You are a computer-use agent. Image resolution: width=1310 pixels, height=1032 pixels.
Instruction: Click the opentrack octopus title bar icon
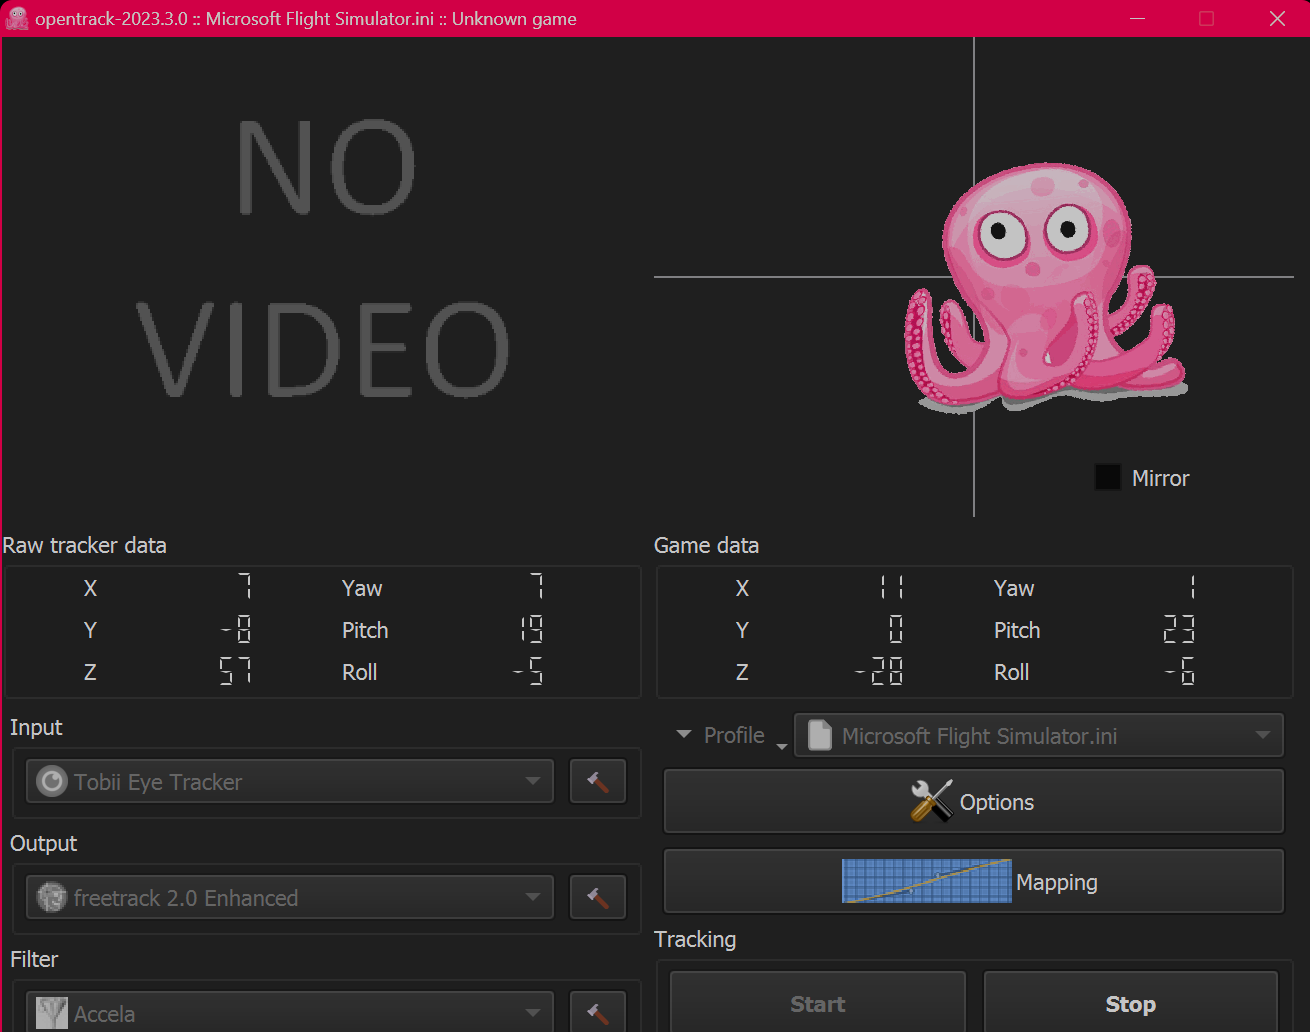pos(17,19)
